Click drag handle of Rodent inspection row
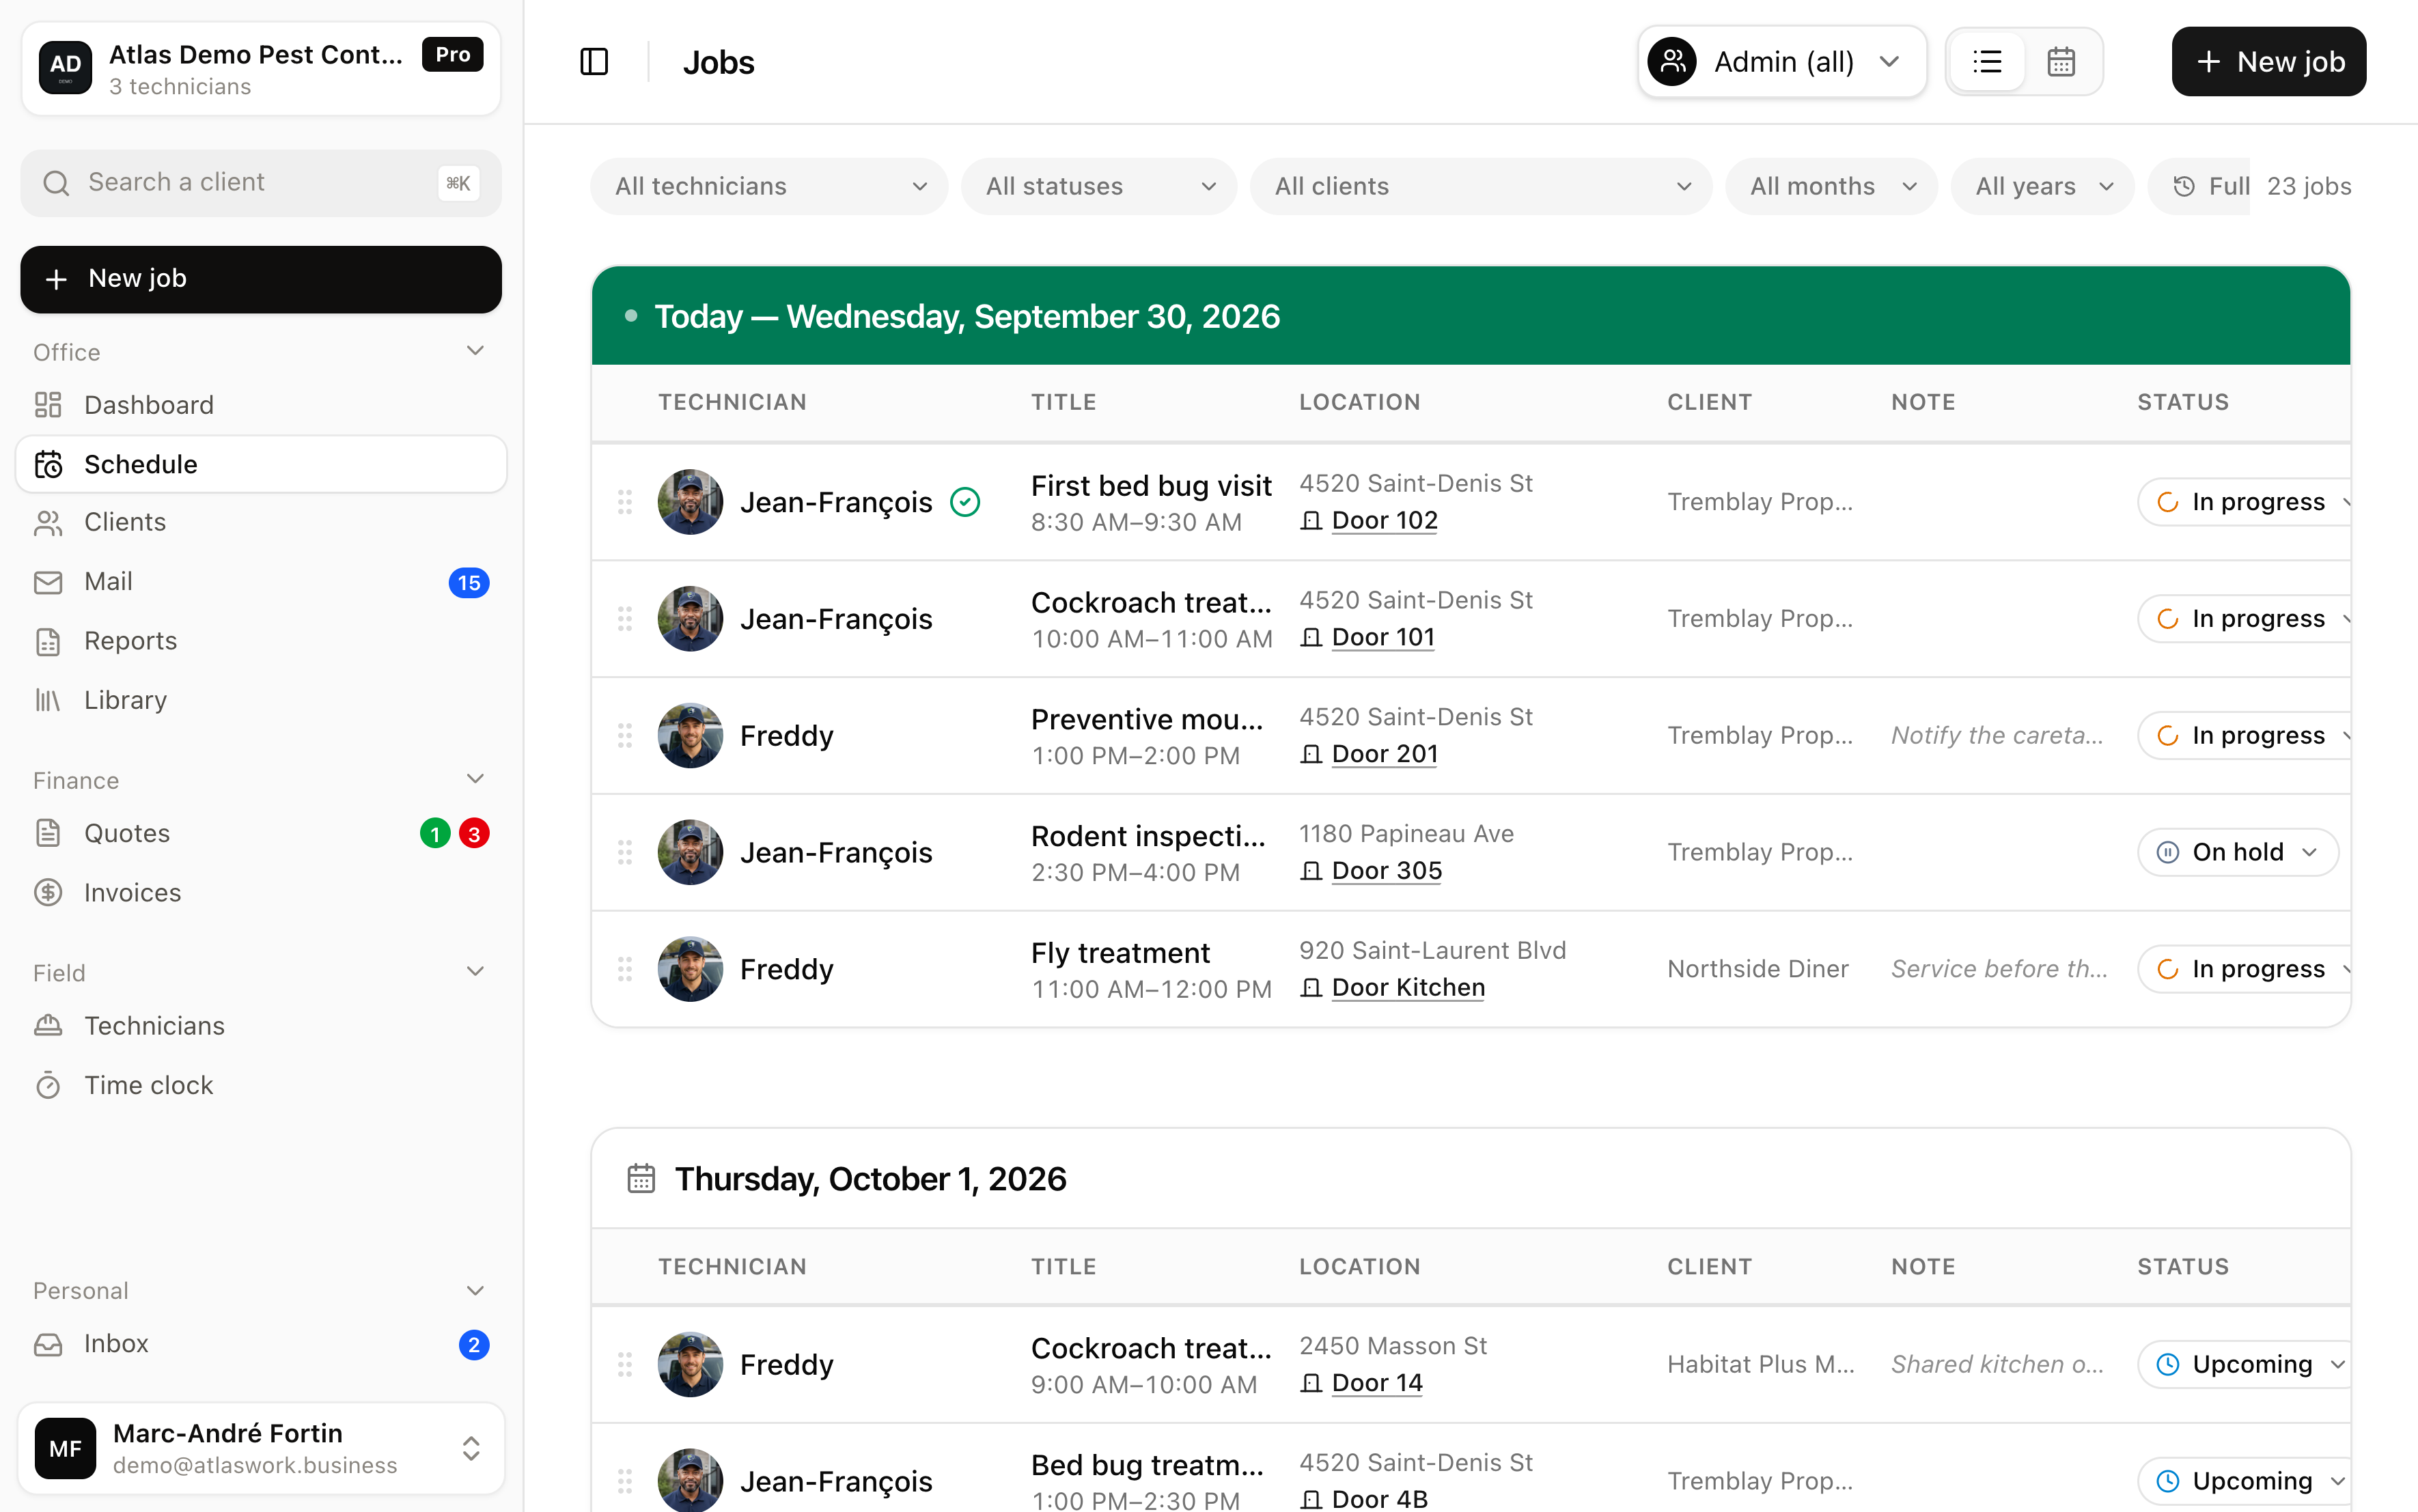2418x1512 pixels. pyautogui.click(x=625, y=852)
